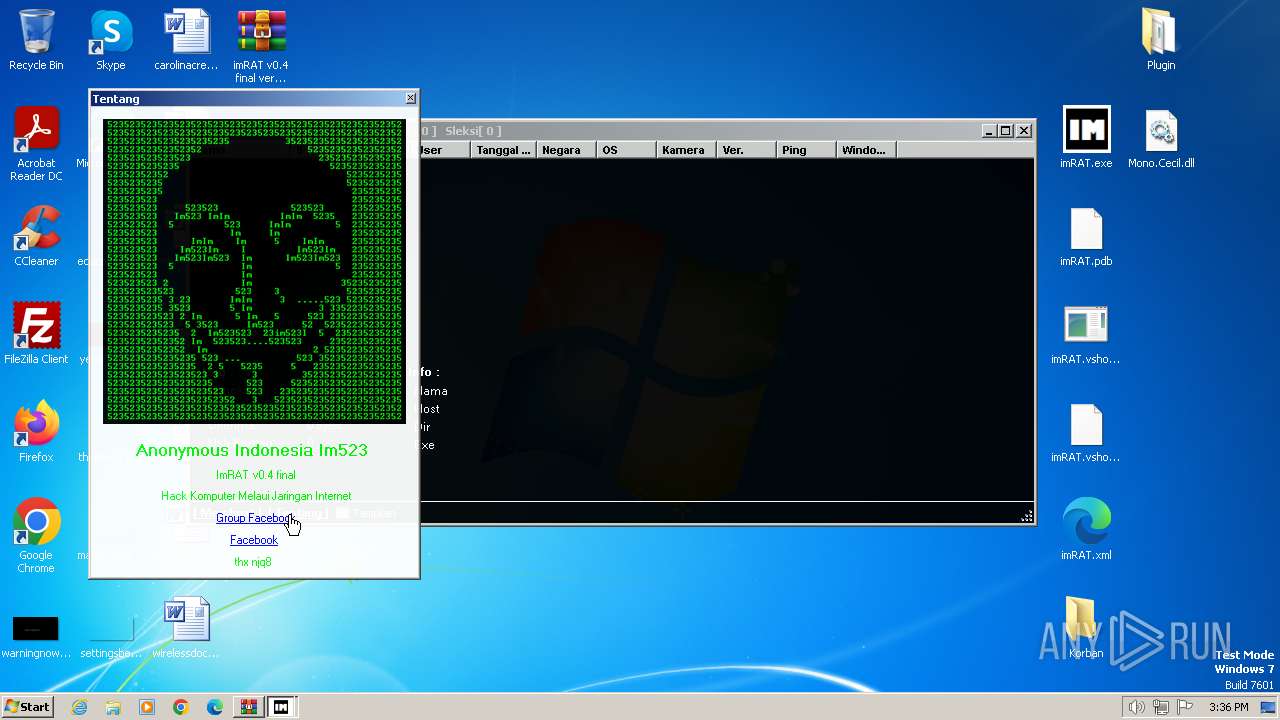Open the carolinacre Word document icon
Viewport: 1280px width, 720px height.
[186, 40]
